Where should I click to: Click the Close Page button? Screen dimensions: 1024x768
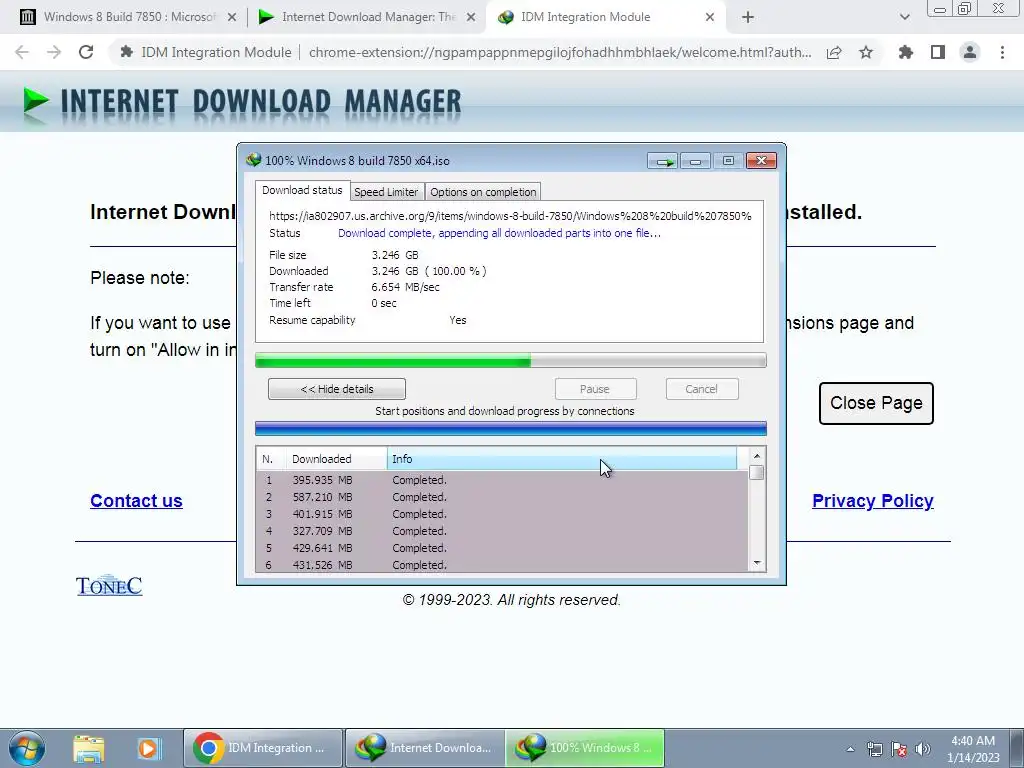click(876, 404)
